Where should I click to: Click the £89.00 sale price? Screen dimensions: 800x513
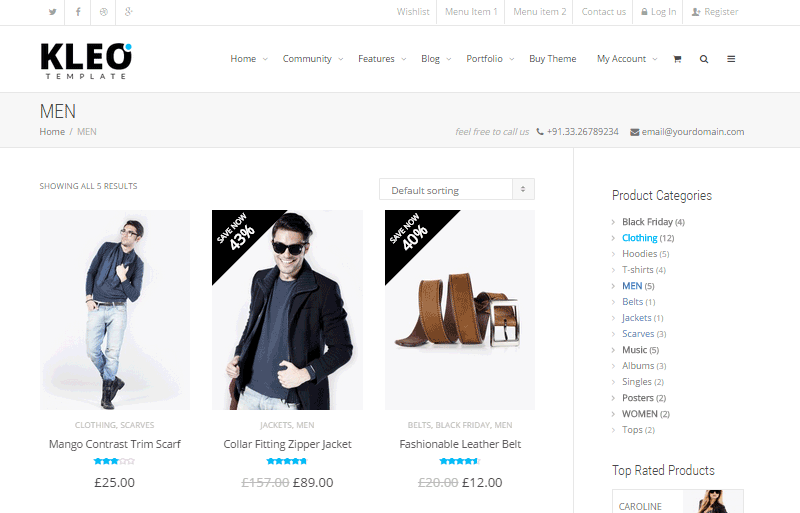(313, 482)
